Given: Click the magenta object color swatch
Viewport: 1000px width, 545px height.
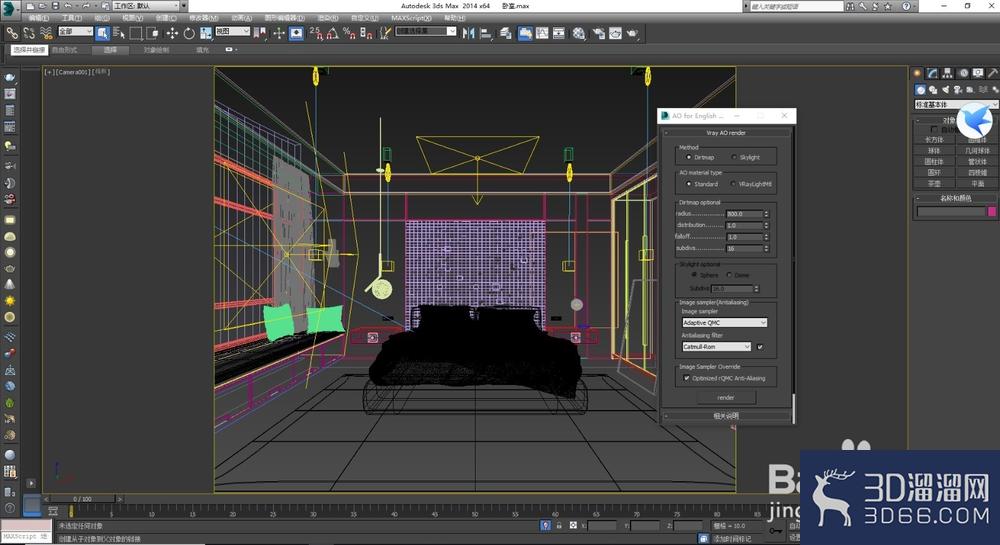Looking at the screenshot, I should [x=992, y=212].
